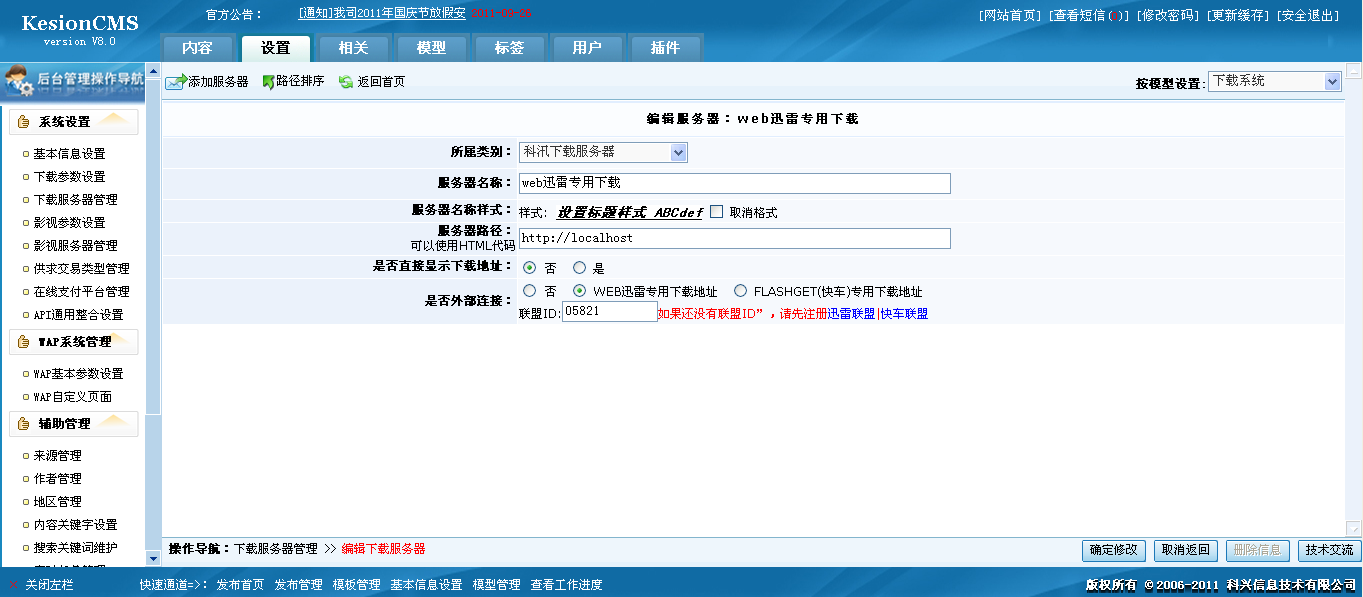This screenshot has height=597, width=1363.
Task: Select the FLASHGET(快车)专用下载地址 radio button
Action: [740, 291]
